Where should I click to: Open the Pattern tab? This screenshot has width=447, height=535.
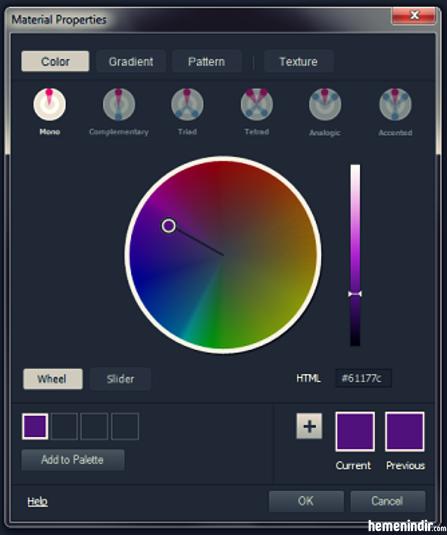[206, 61]
